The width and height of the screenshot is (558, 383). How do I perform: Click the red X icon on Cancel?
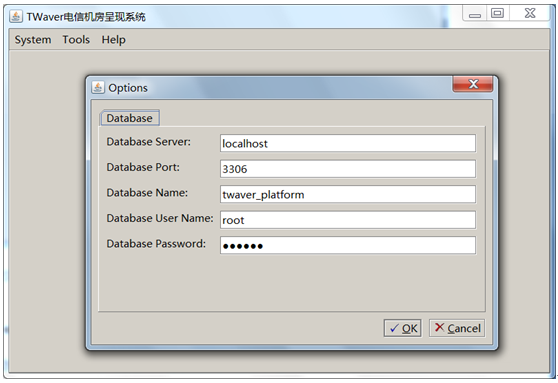point(439,327)
